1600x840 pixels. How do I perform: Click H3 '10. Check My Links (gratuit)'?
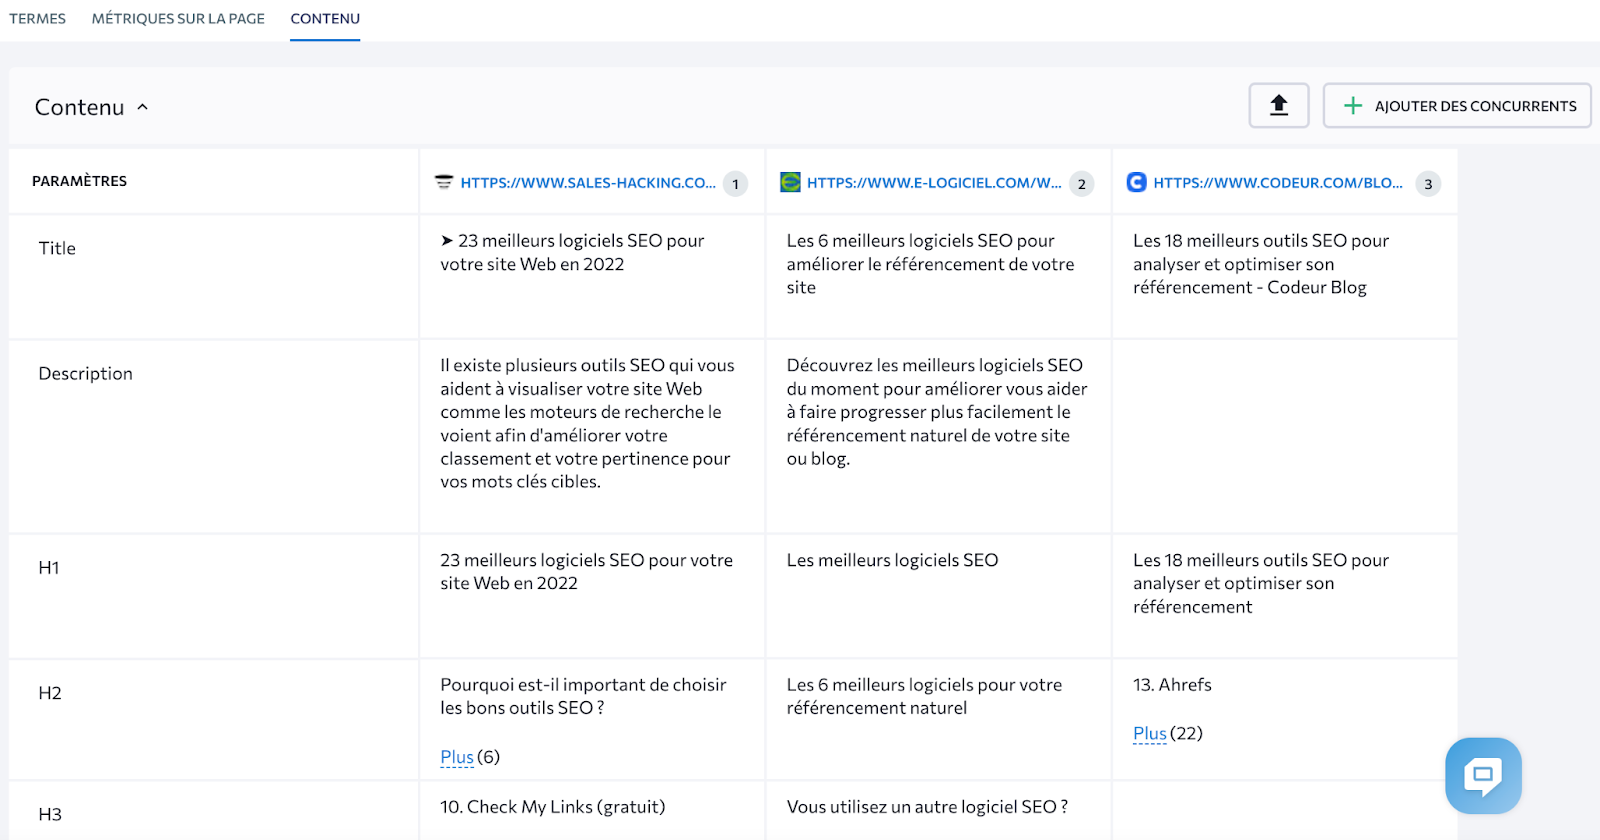pyautogui.click(x=553, y=807)
